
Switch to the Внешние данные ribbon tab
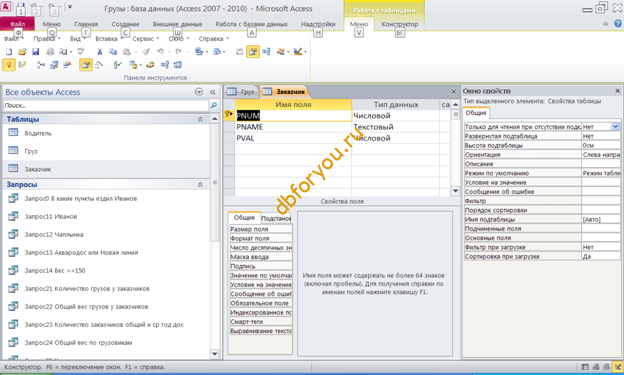(x=177, y=24)
